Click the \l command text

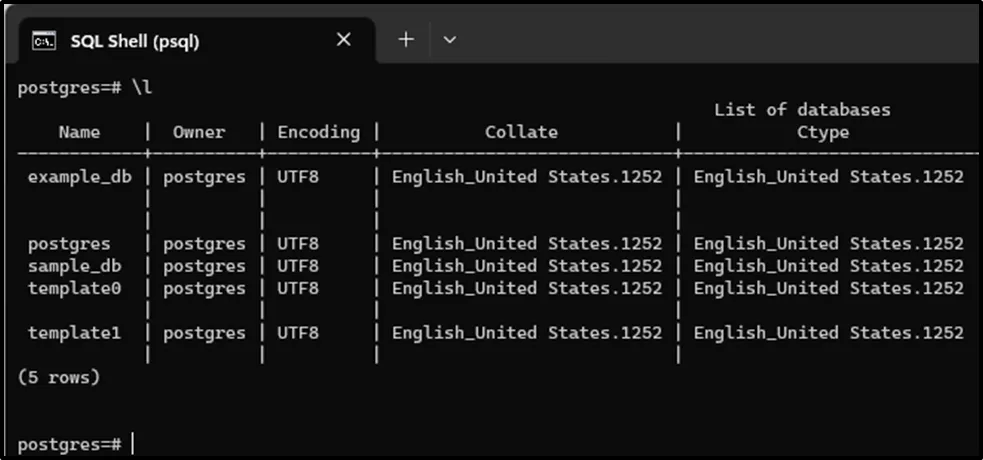pos(142,88)
